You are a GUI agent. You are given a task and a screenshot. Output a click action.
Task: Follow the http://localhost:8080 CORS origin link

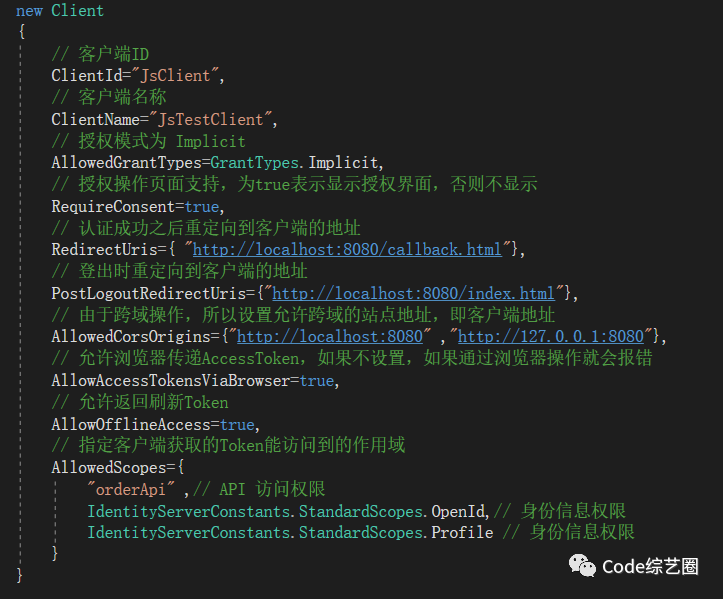(330, 337)
